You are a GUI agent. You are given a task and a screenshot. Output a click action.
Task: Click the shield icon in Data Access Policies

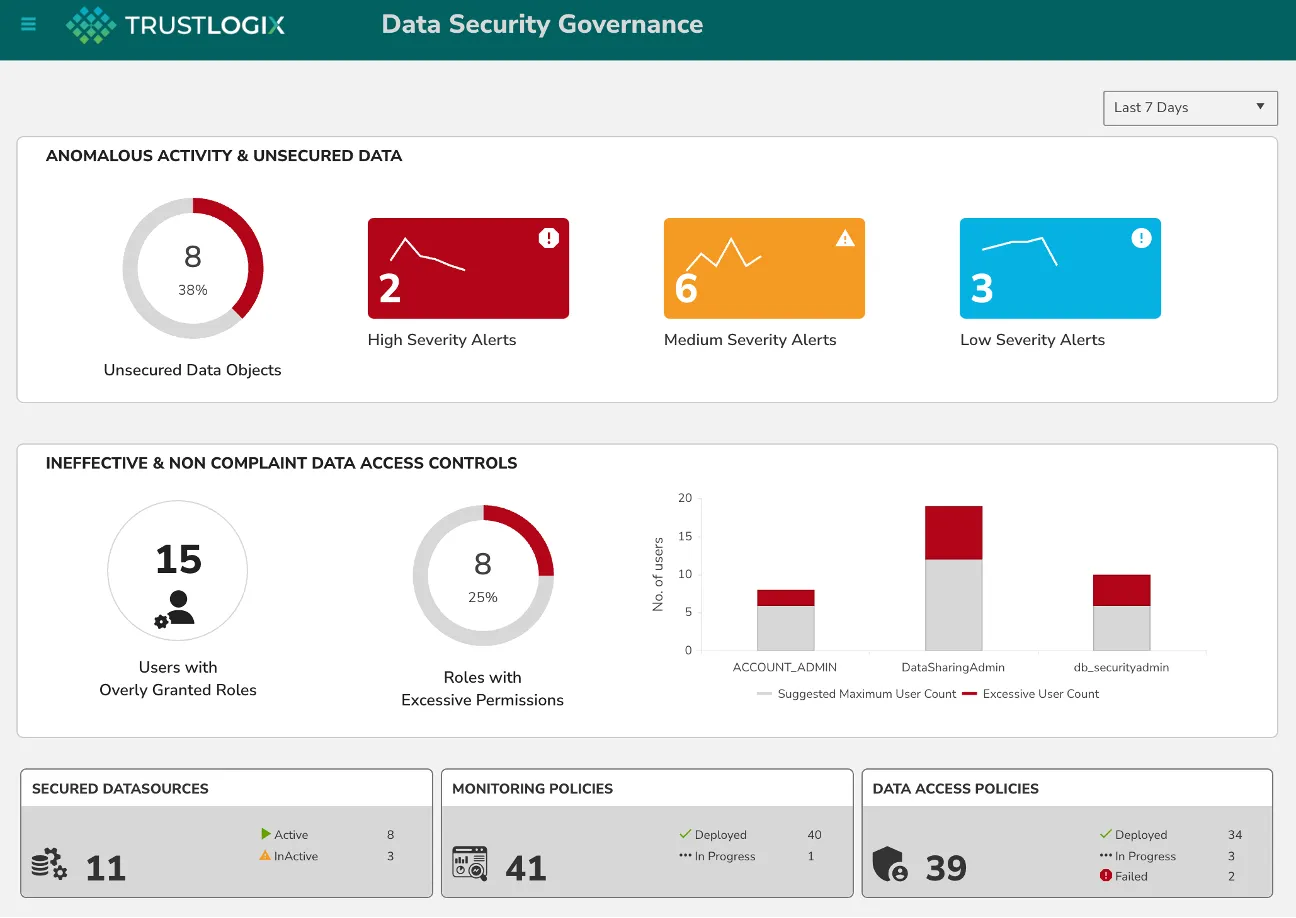888,866
